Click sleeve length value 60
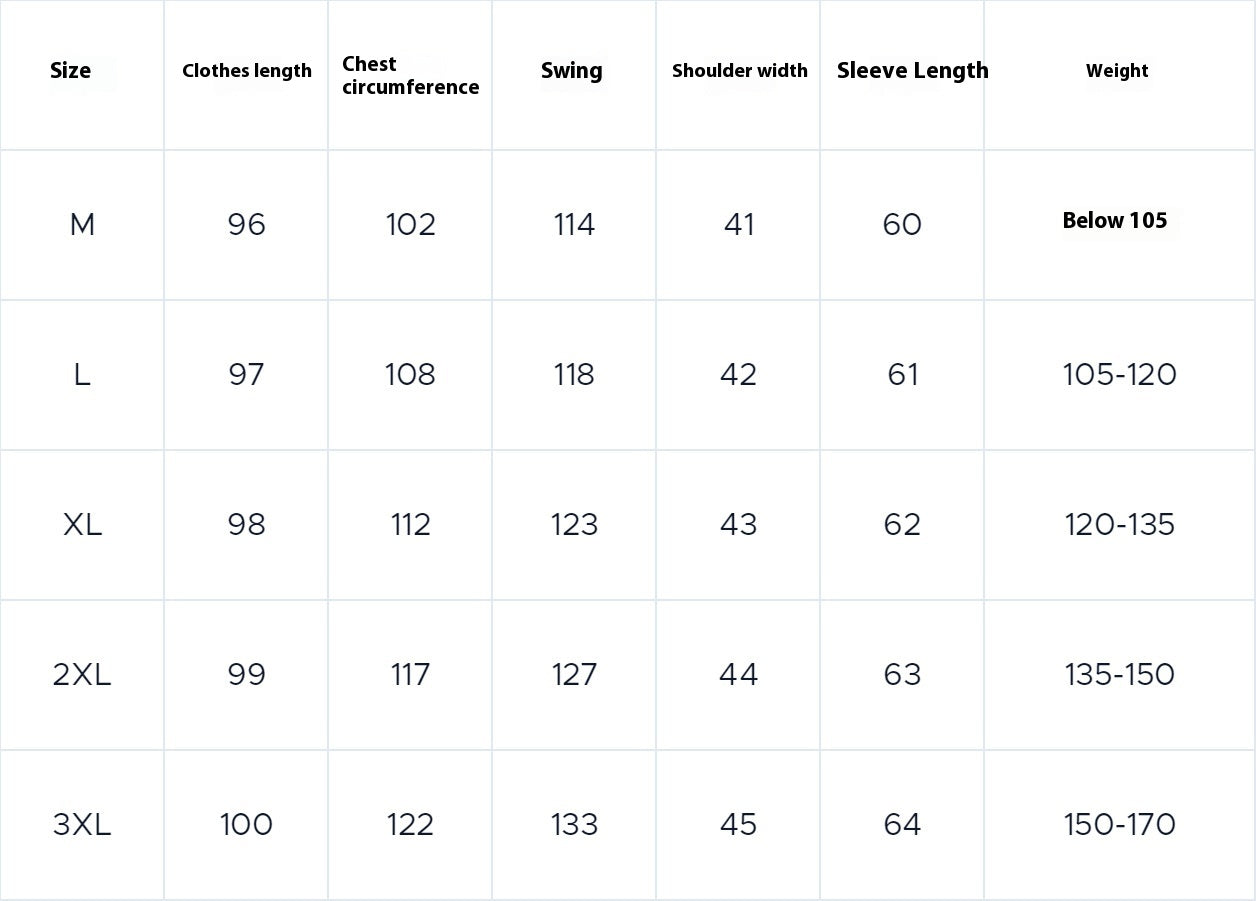This screenshot has height=901, width=1256. point(902,225)
